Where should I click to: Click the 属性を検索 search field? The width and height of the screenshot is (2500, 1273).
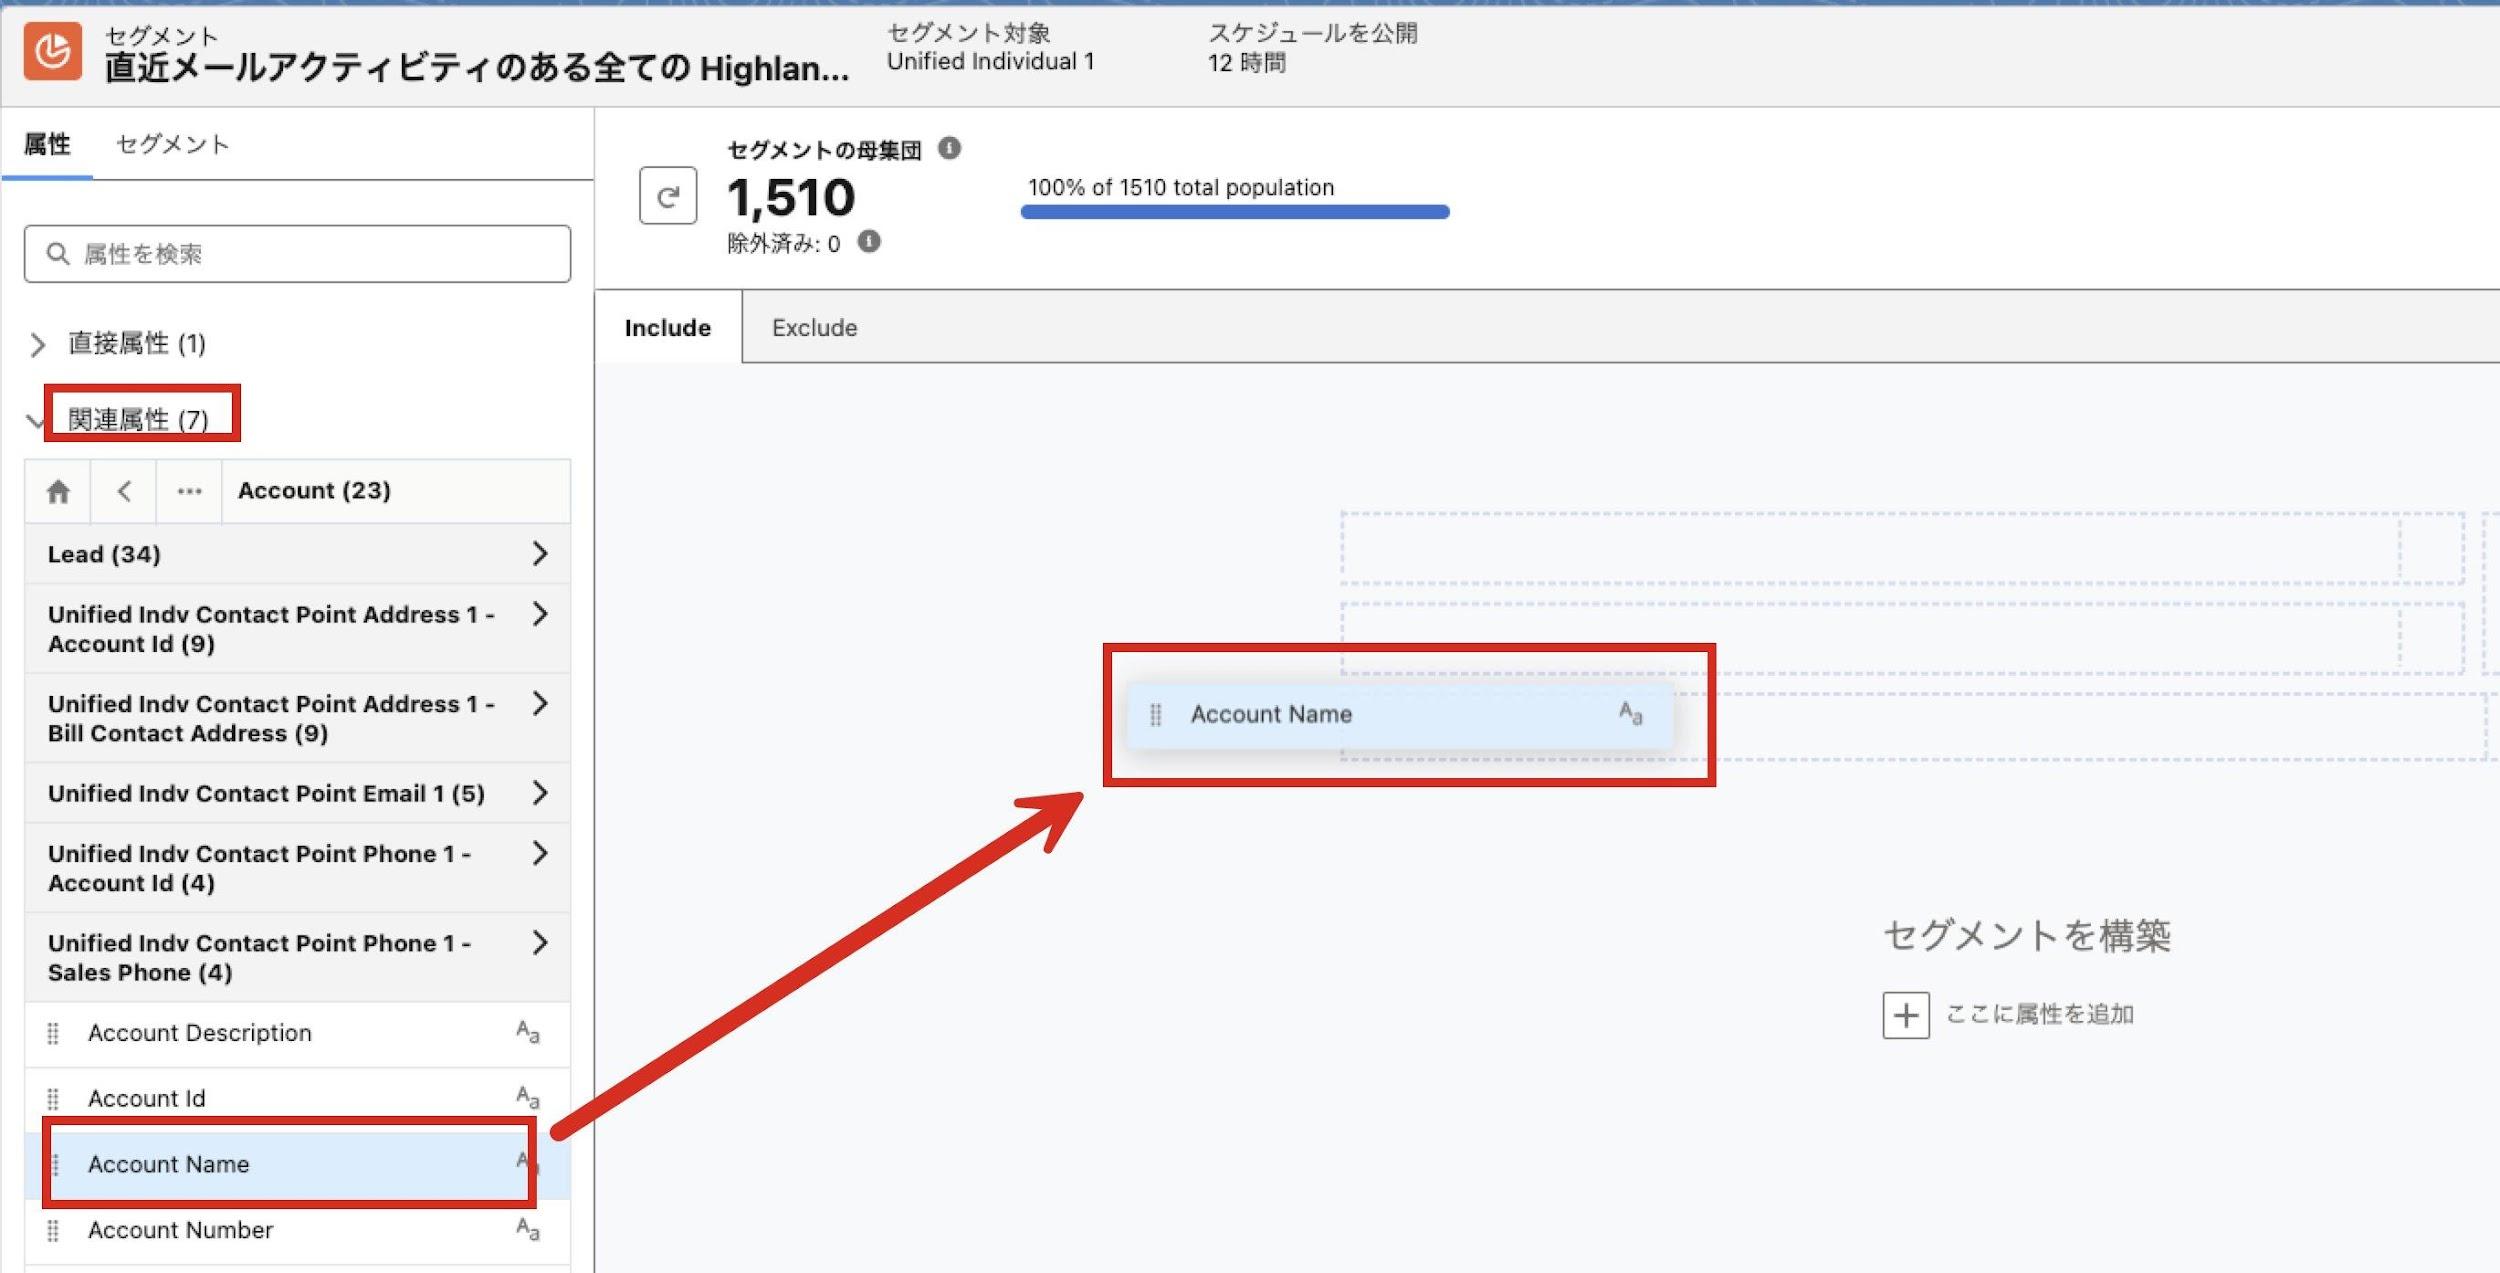pyautogui.click(x=298, y=254)
